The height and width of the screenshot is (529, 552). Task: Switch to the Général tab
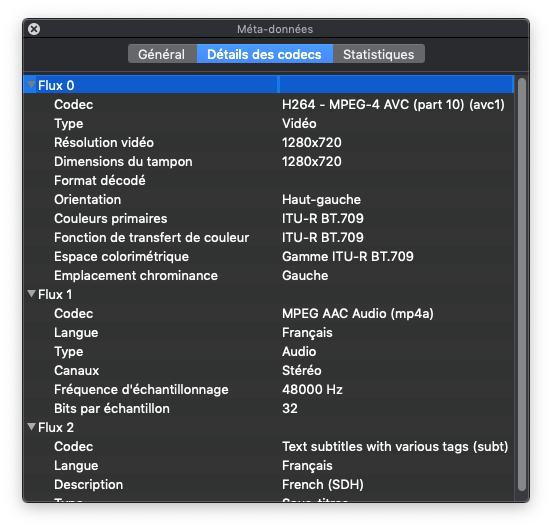click(x=162, y=54)
